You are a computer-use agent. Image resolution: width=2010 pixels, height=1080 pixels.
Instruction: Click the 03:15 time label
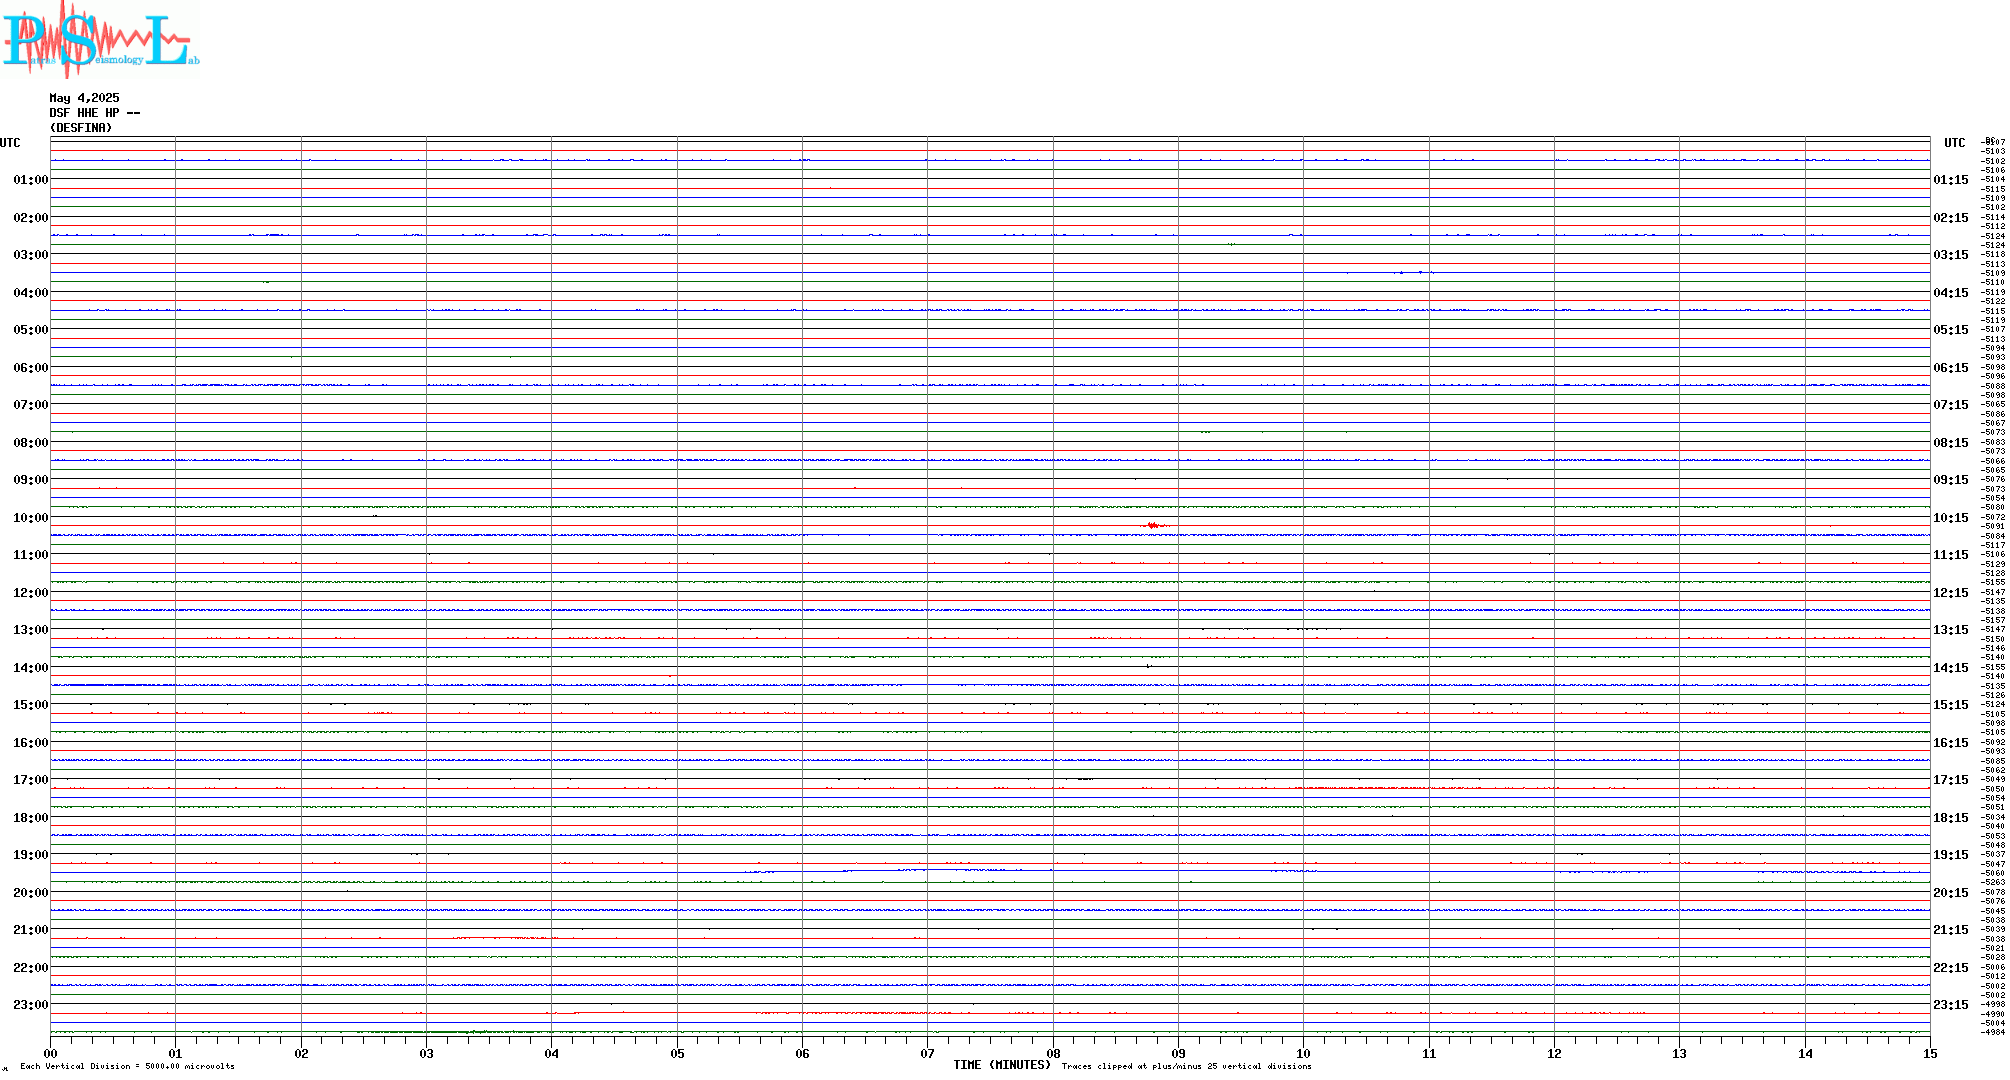[x=1951, y=255]
